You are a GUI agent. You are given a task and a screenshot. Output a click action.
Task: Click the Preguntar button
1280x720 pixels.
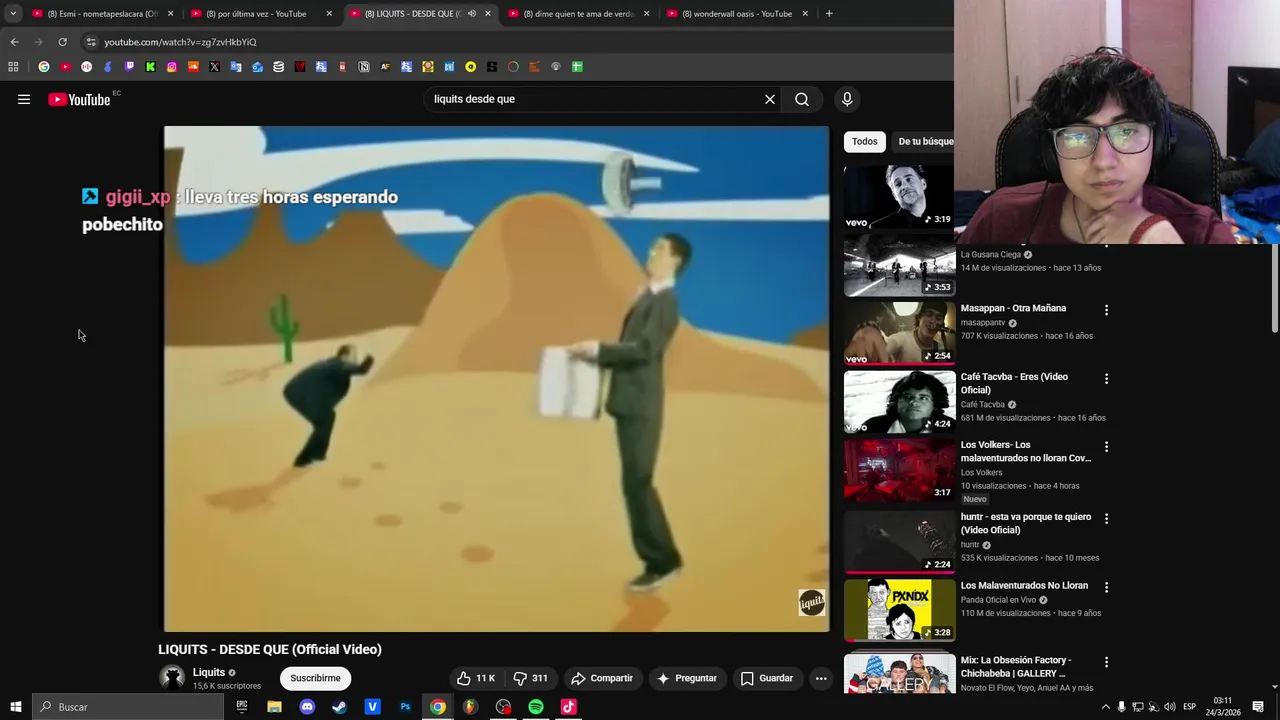pos(686,678)
